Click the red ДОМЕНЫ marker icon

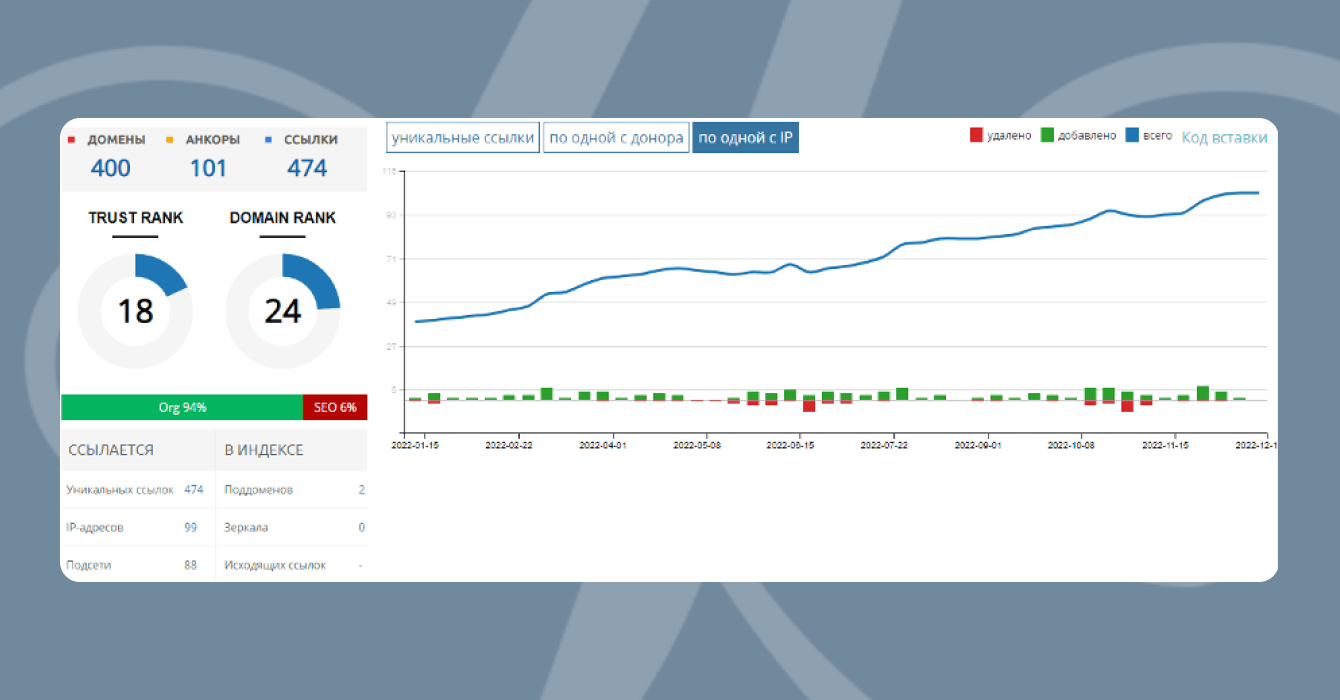(71, 140)
